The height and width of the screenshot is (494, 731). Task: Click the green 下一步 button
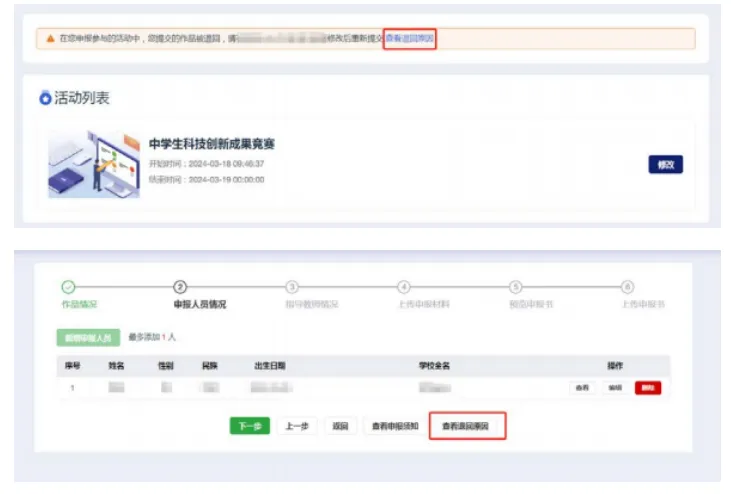[x=250, y=426]
